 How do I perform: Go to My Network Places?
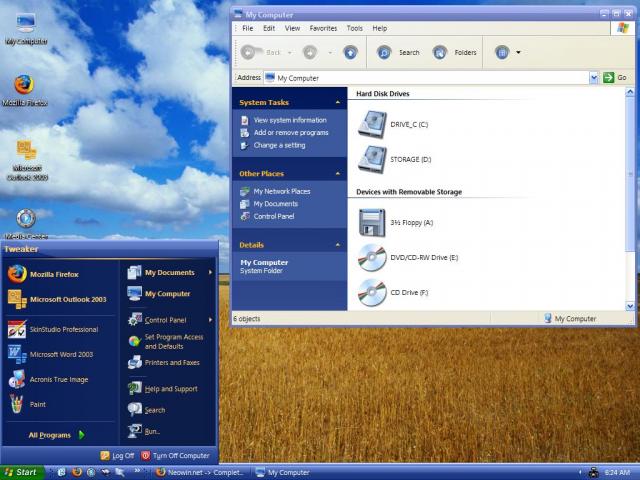pos(282,191)
